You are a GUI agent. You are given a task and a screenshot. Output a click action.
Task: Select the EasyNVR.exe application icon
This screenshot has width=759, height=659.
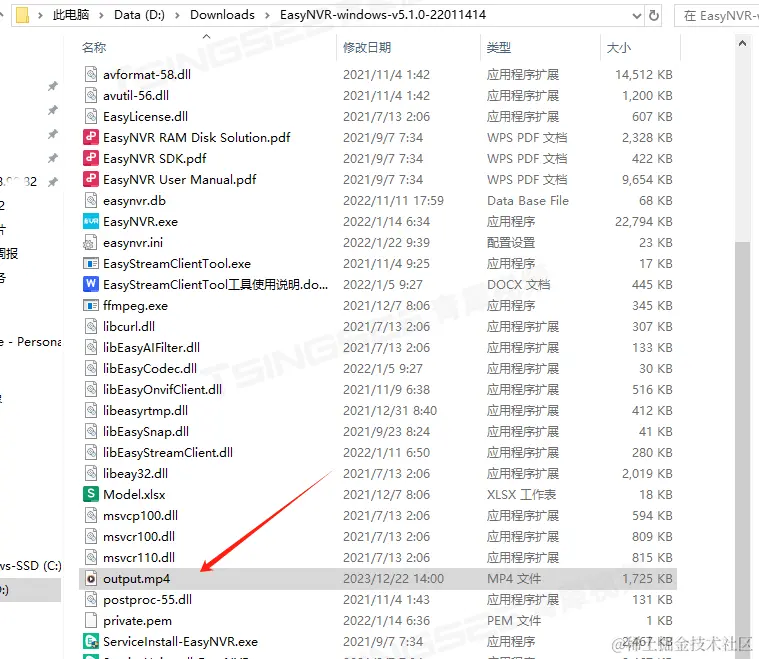[x=91, y=222]
